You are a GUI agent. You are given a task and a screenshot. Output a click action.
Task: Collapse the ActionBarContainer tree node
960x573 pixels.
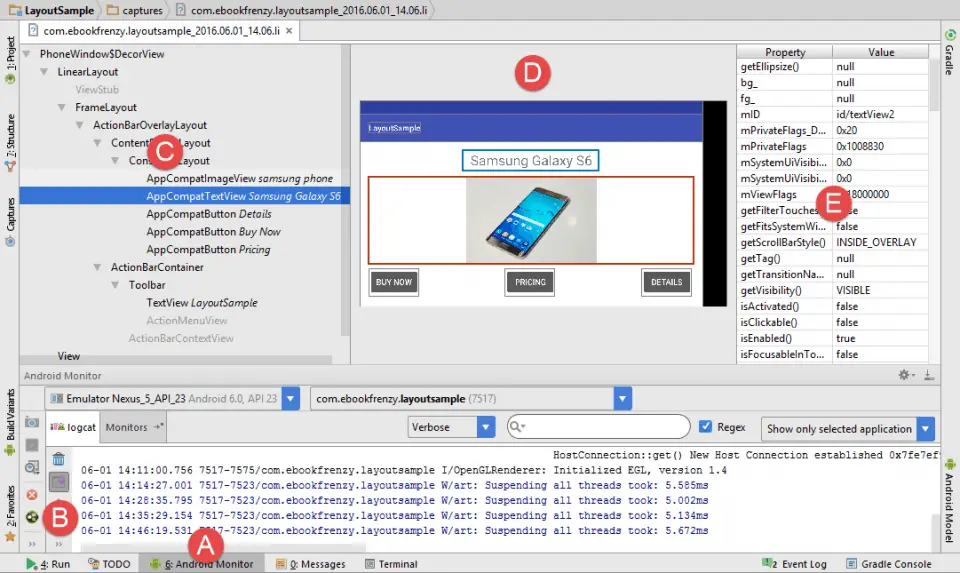(99, 267)
